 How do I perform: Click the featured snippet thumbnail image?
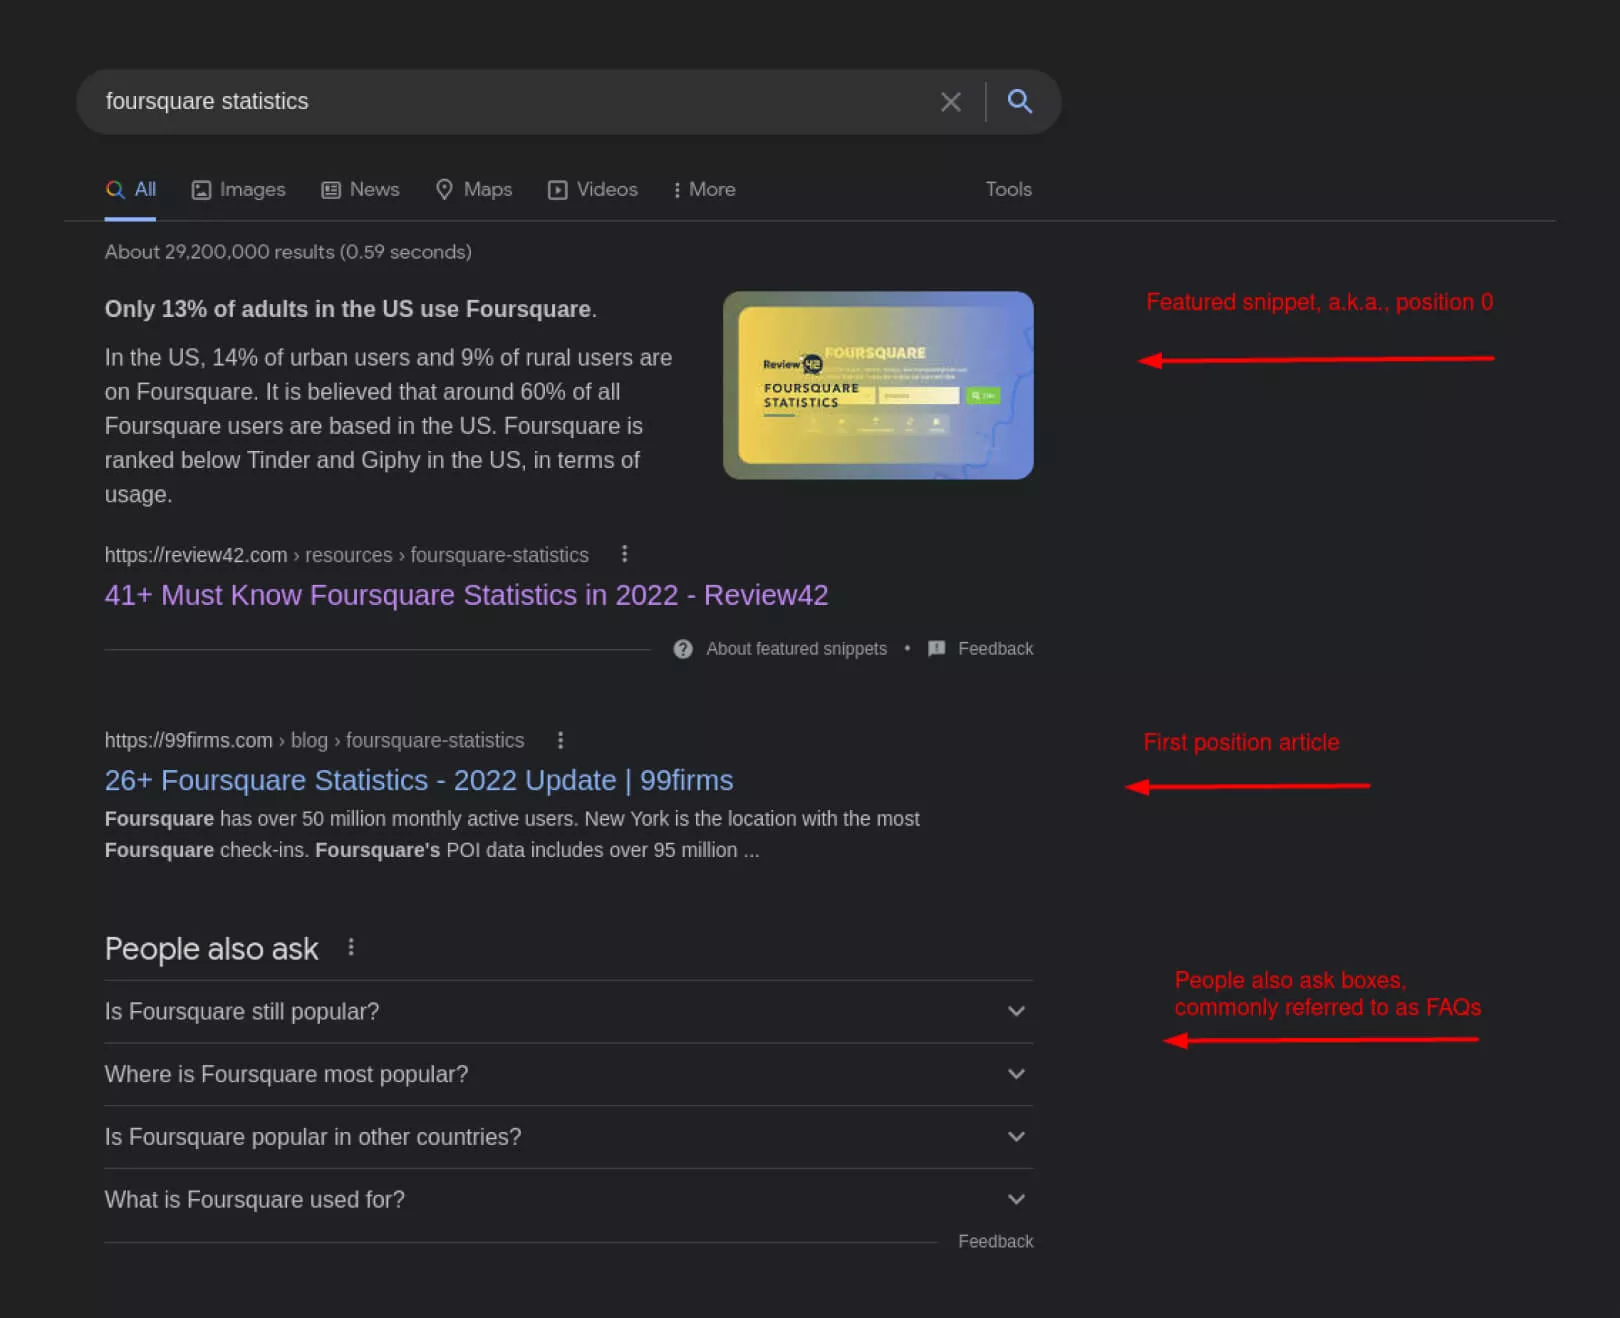coord(878,385)
